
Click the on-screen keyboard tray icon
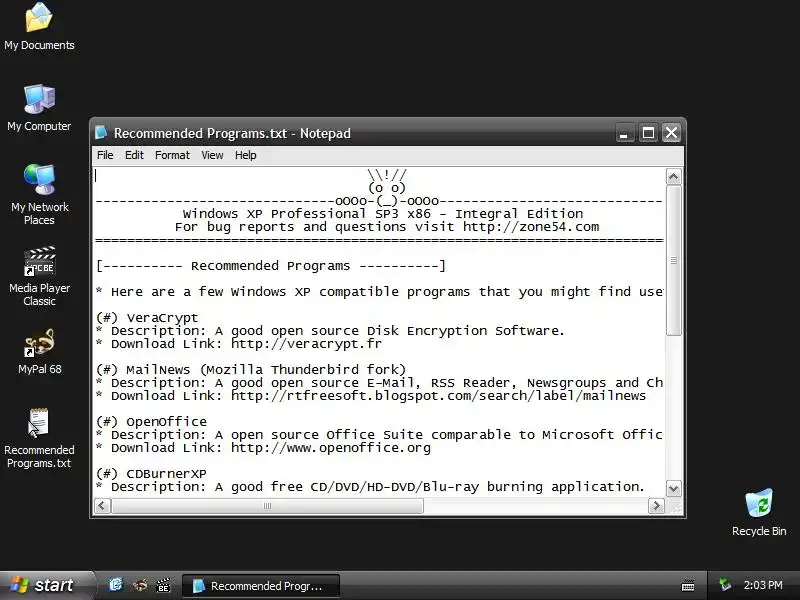688,585
